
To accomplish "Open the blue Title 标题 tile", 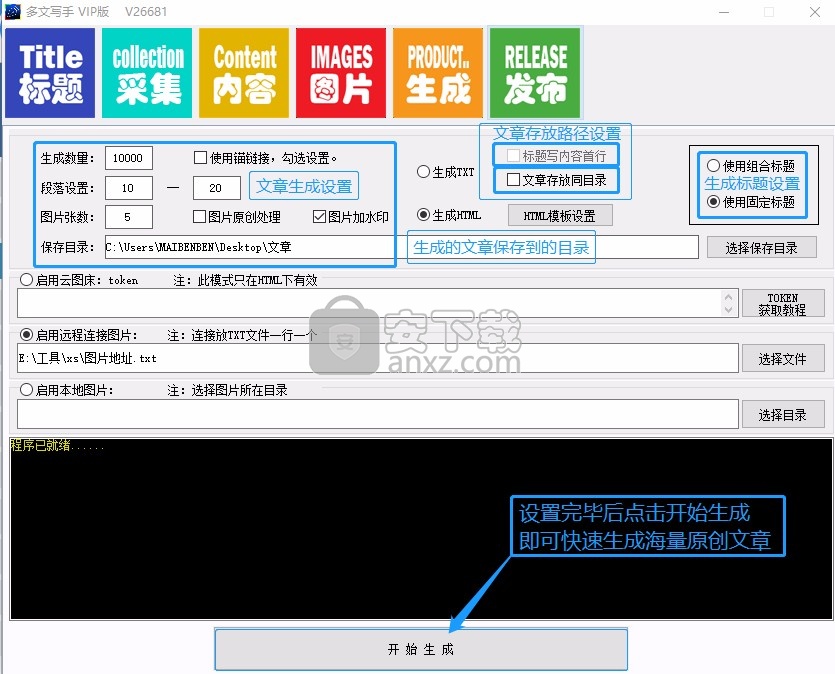I will 51,73.
